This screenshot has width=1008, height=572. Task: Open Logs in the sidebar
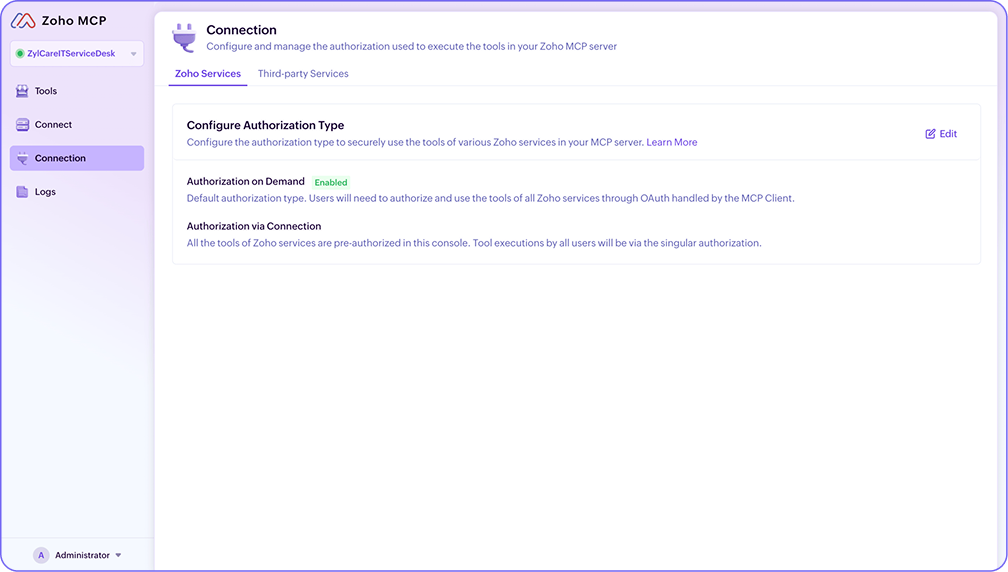pos(76,192)
